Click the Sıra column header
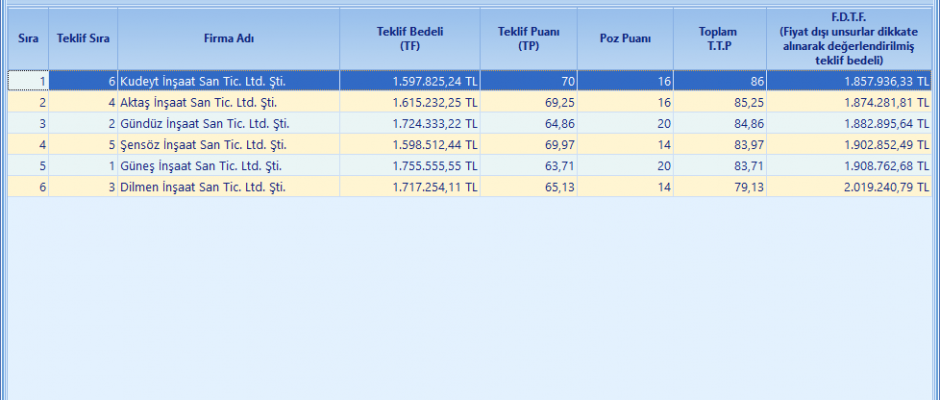Screen dimensions: 940x400 (x=28, y=39)
